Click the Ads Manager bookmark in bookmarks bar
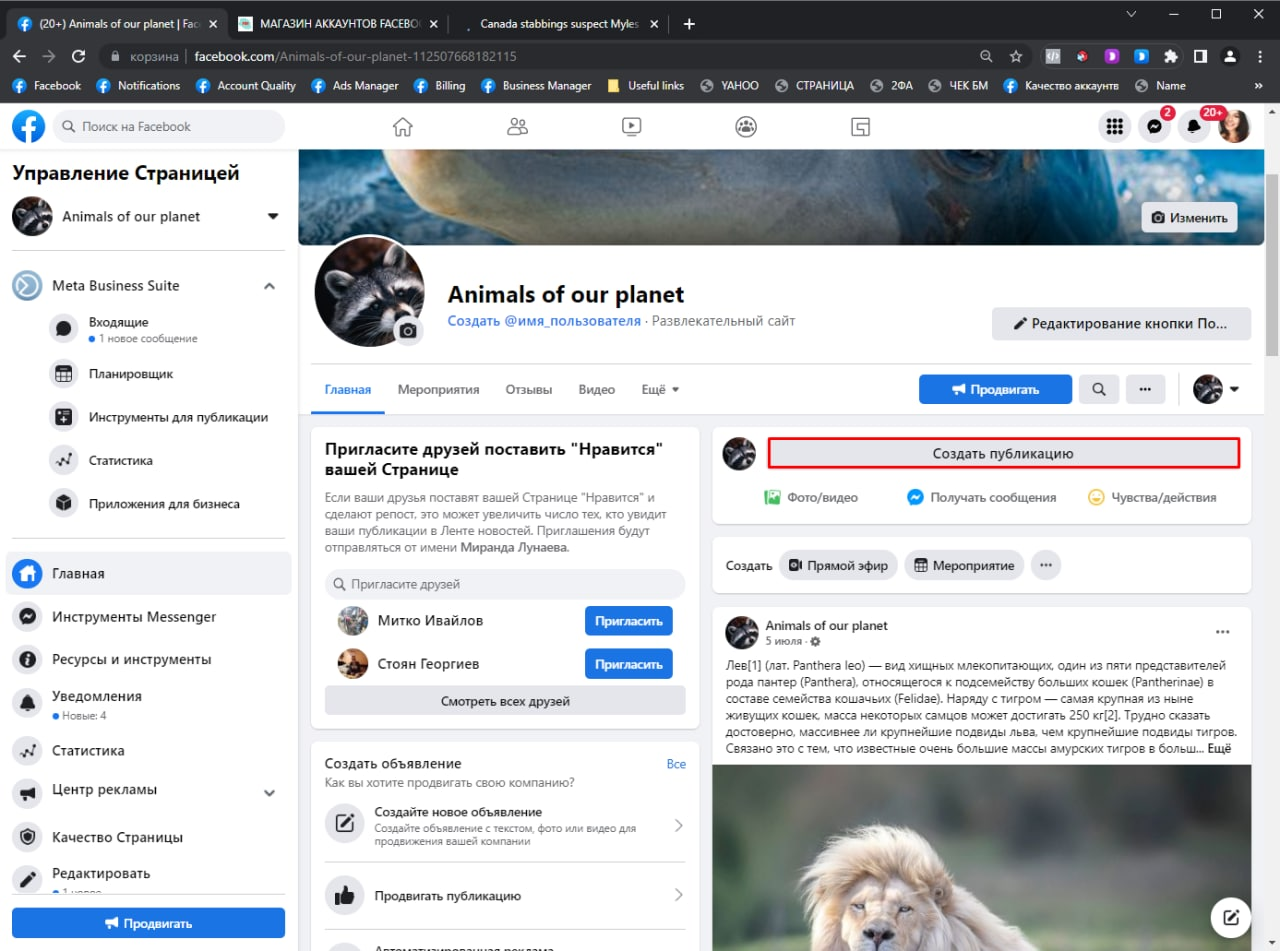The width and height of the screenshot is (1280, 951). click(354, 86)
